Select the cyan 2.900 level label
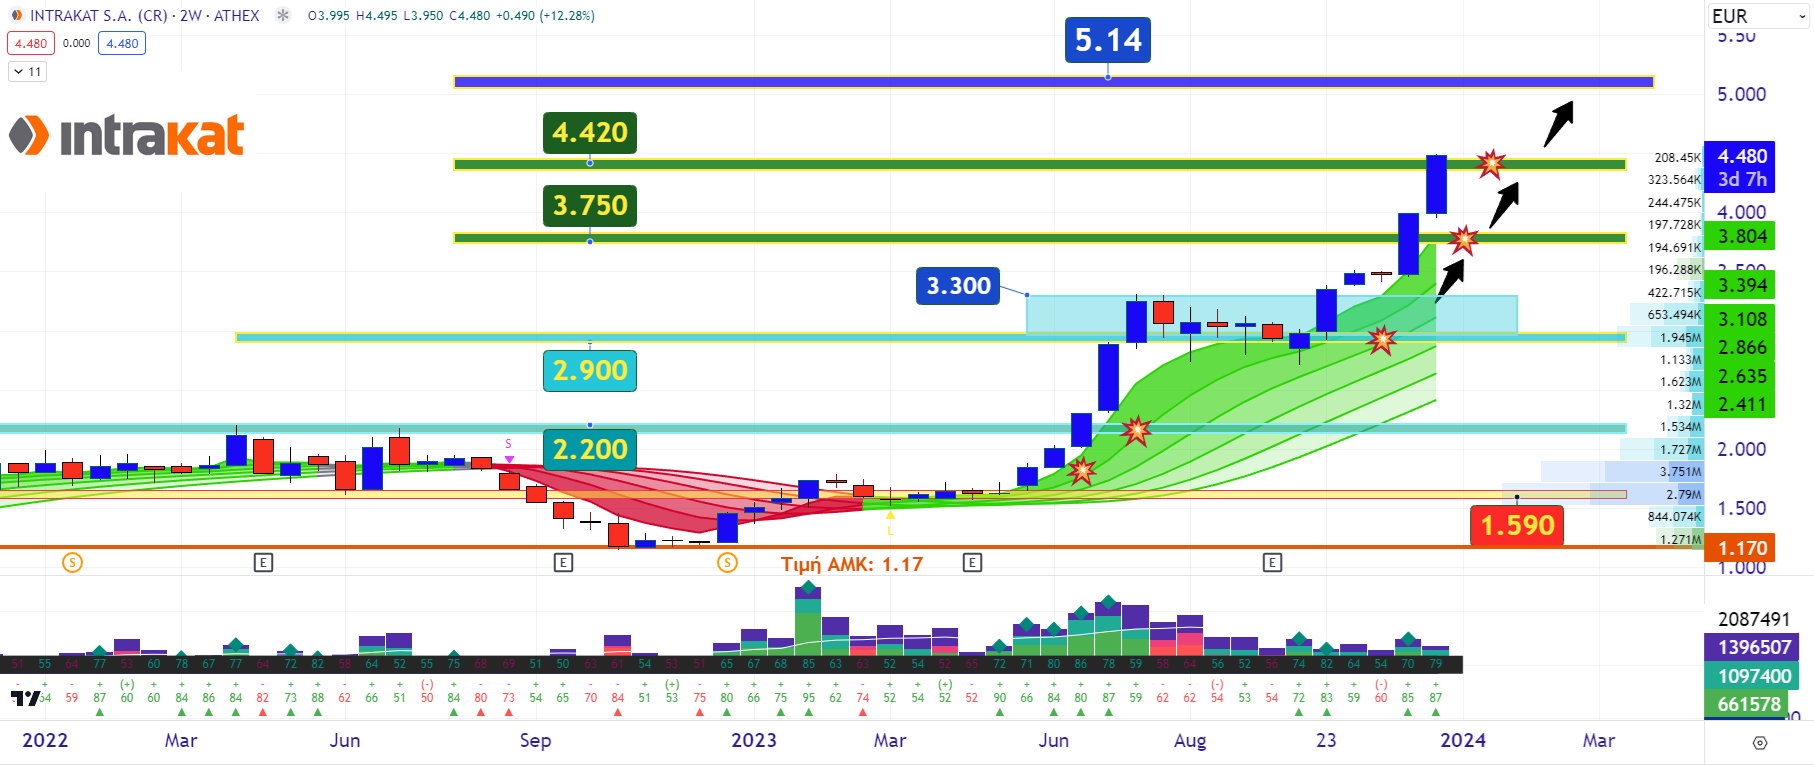This screenshot has width=1814, height=766. [x=590, y=371]
